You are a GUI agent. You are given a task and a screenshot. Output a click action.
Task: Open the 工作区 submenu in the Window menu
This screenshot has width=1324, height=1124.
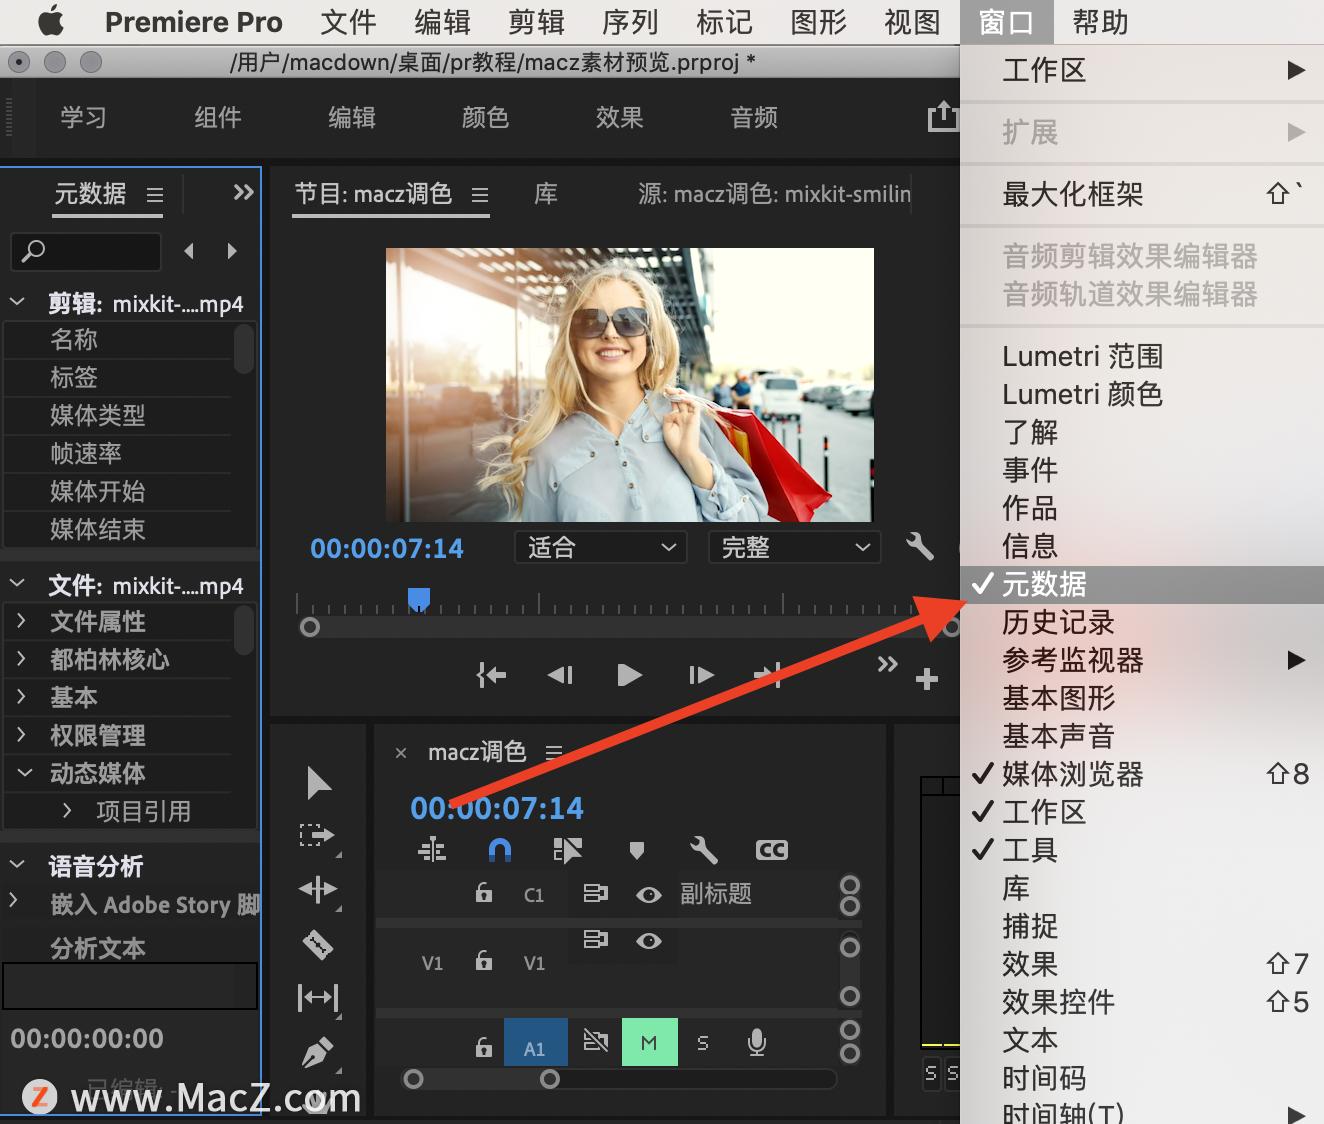(x=1140, y=71)
